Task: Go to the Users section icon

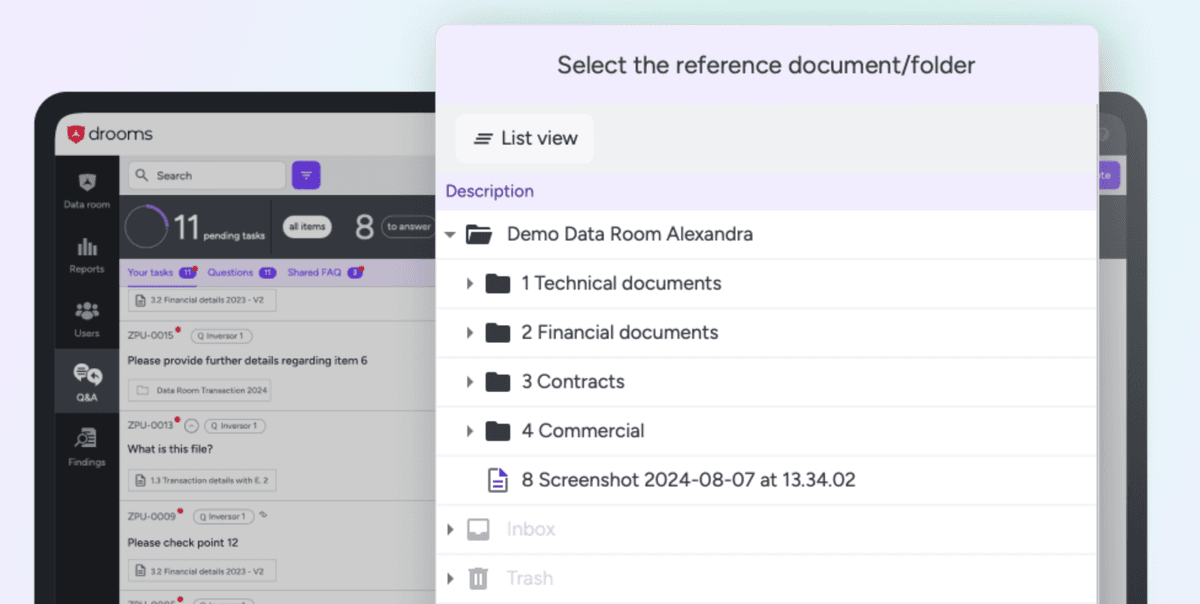Action: coord(86,318)
